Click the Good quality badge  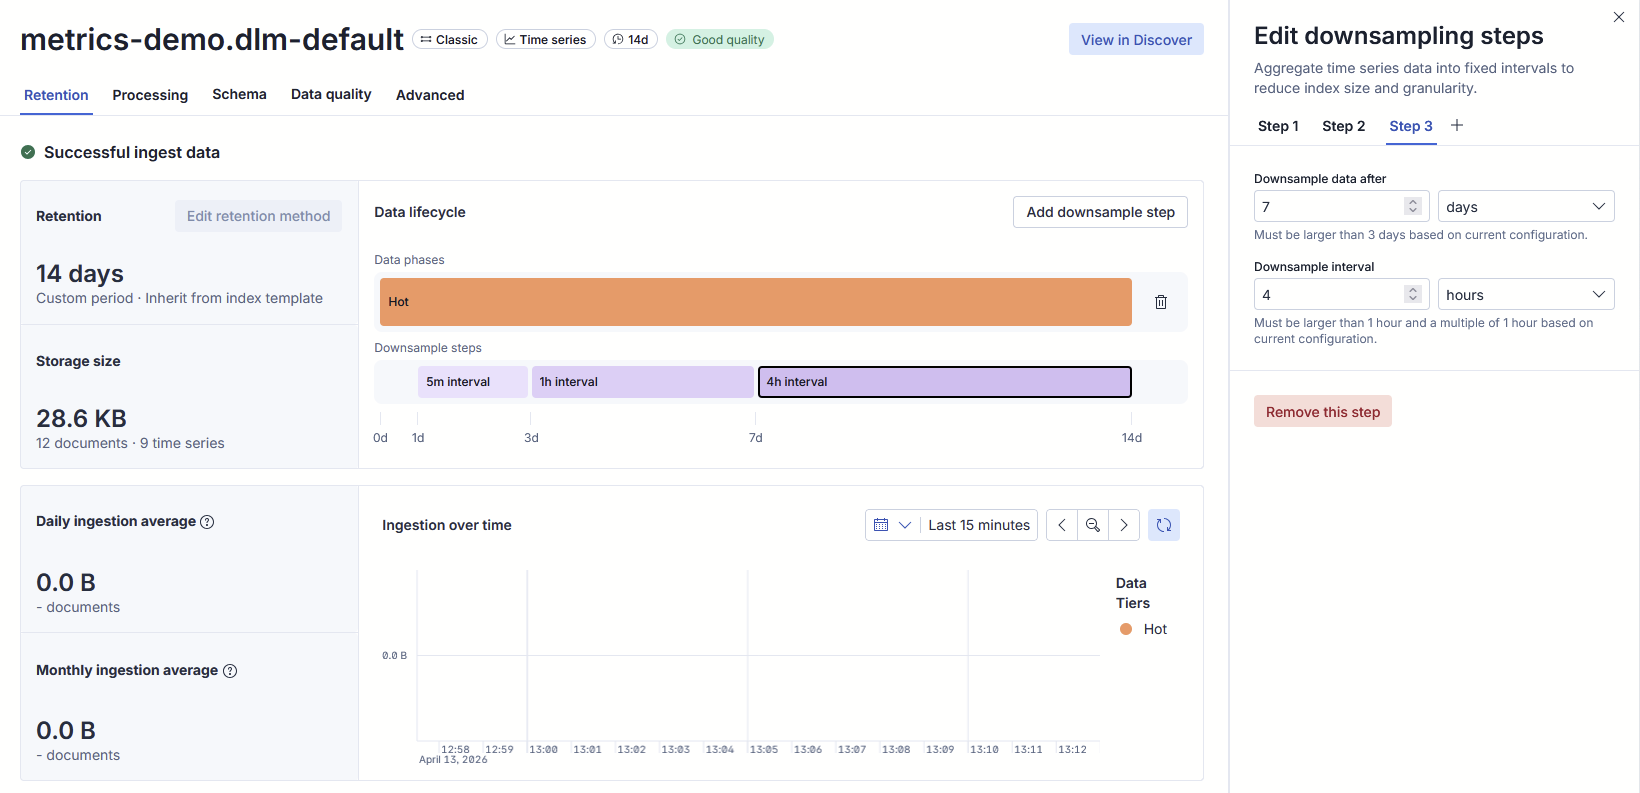(x=720, y=40)
